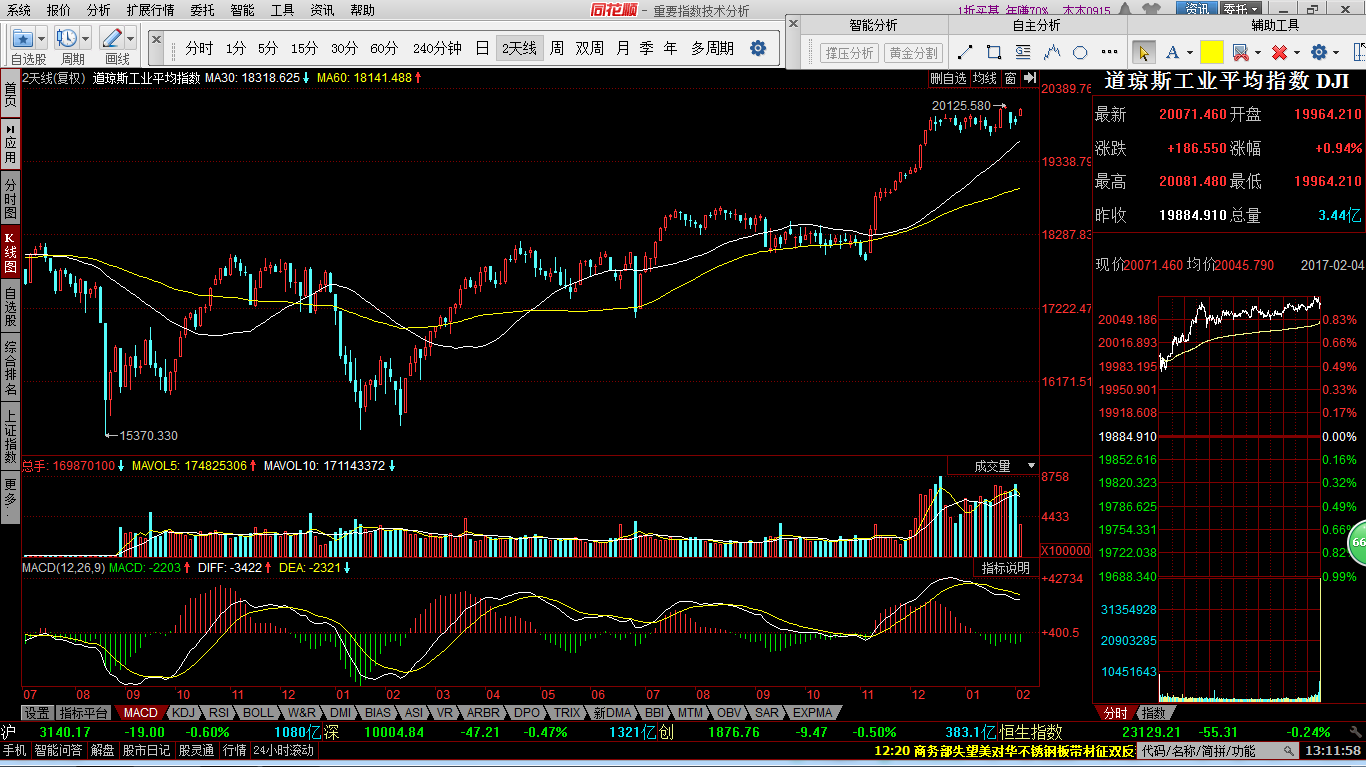
Task: Switch to the KDJ indicator tab
Action: (x=182, y=713)
